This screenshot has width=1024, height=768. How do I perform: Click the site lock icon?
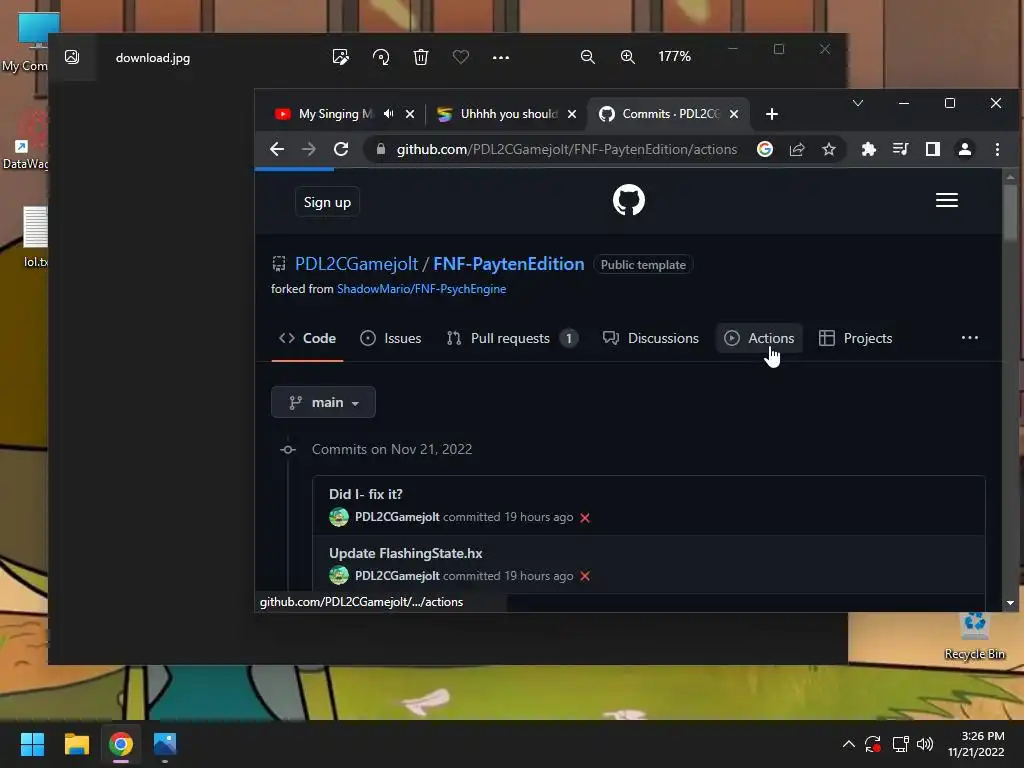click(381, 149)
